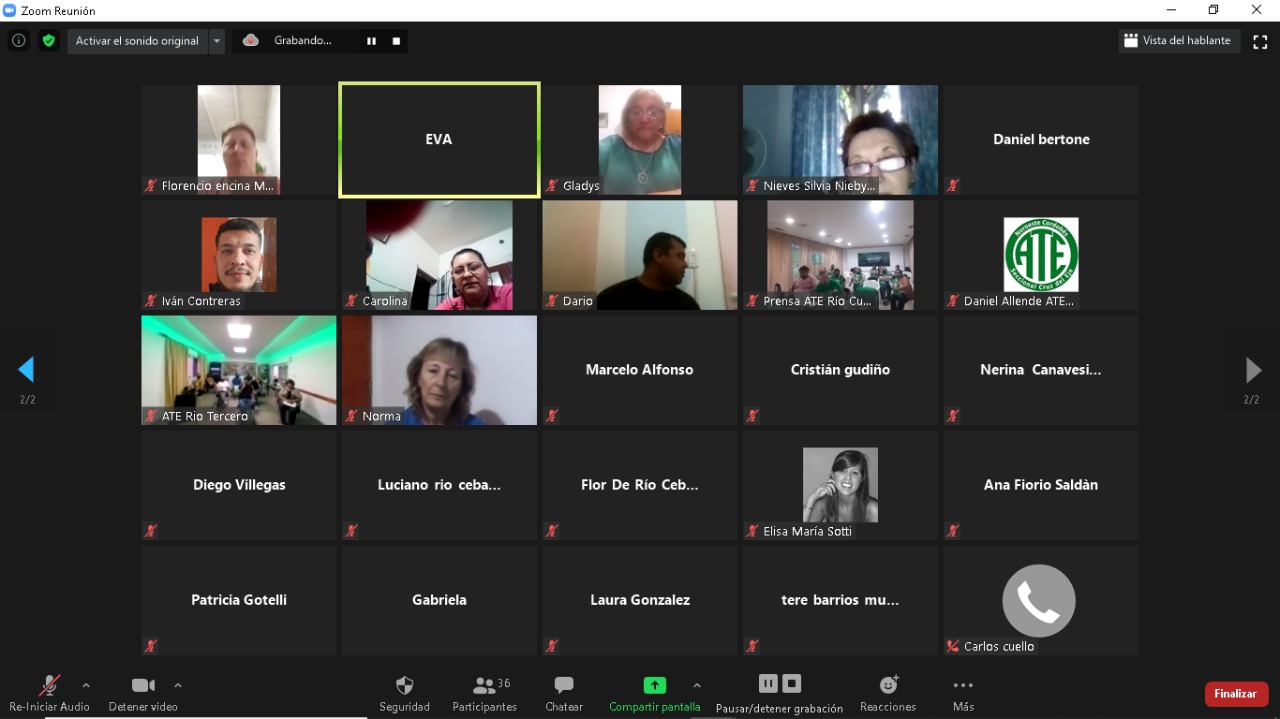Expand audio options arrow beside microphone
1280x719 pixels.
click(x=86, y=686)
